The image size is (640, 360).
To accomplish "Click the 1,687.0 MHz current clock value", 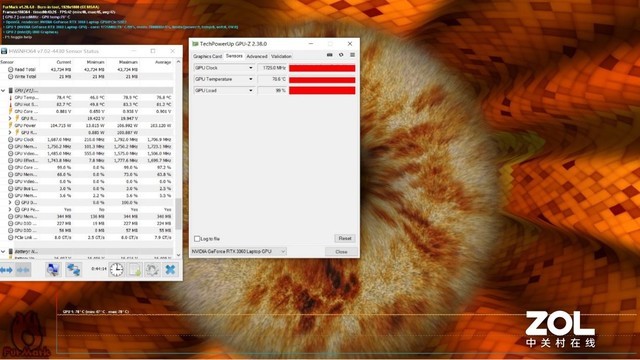I will [60, 140].
